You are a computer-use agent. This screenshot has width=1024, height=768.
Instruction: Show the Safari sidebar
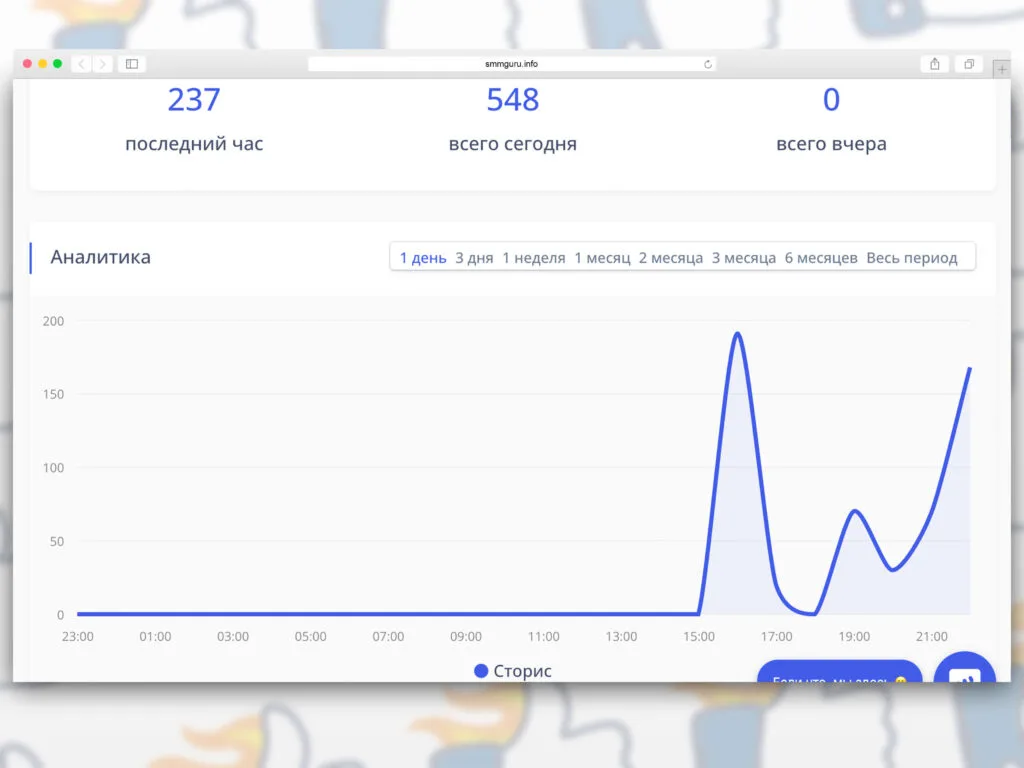(131, 64)
